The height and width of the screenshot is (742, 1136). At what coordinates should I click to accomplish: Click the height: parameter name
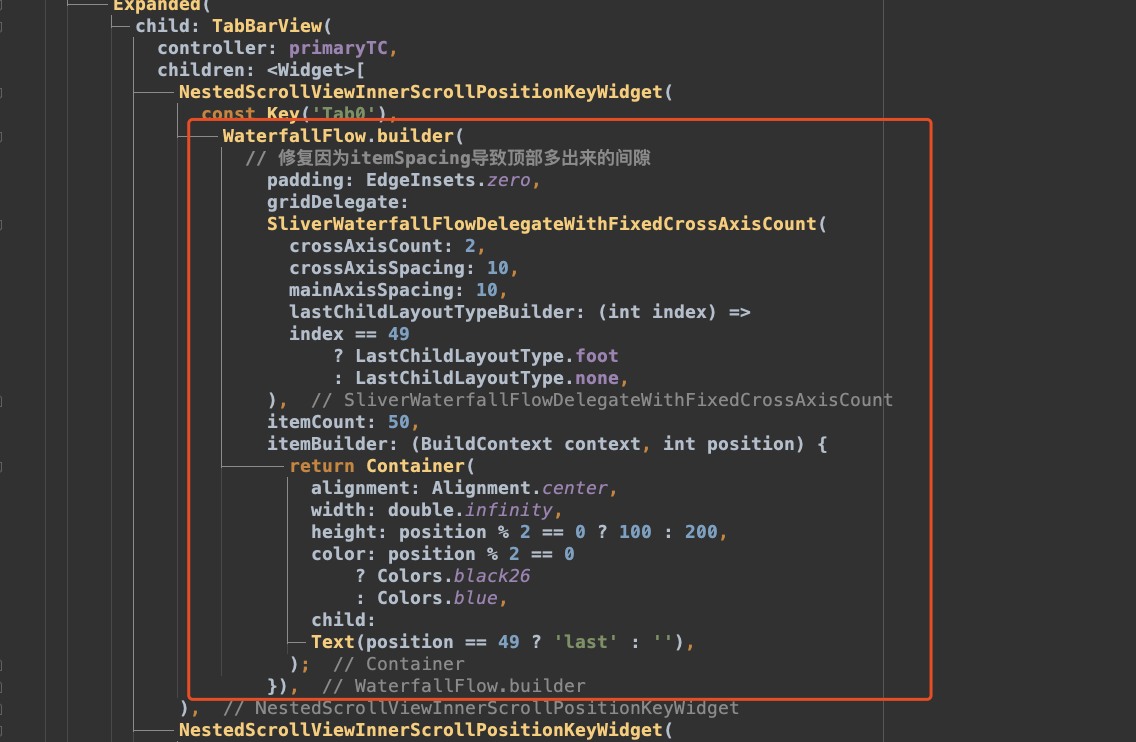click(x=348, y=533)
